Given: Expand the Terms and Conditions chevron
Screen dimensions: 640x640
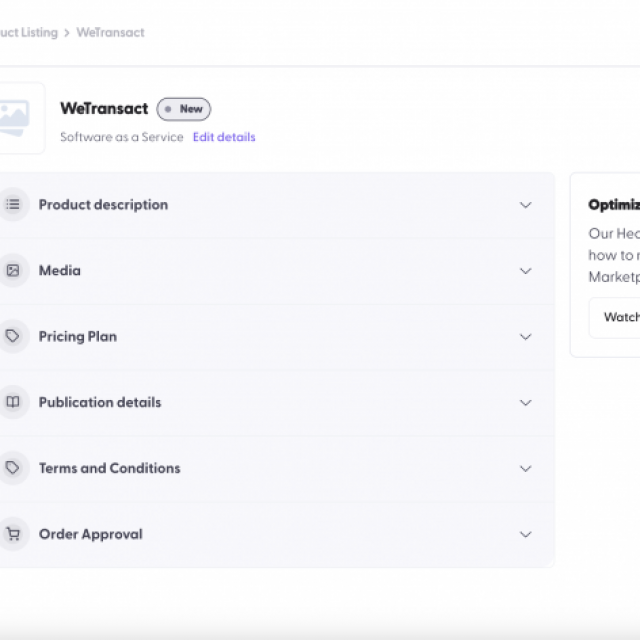Looking at the screenshot, I should click(x=526, y=468).
